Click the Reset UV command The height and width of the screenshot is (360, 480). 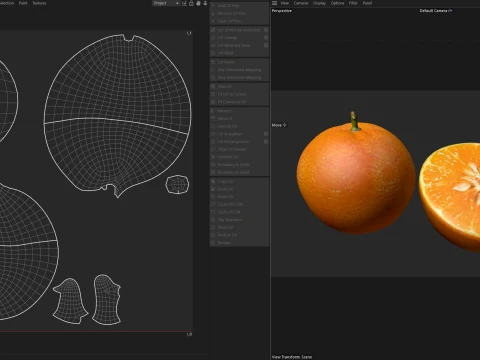click(239, 197)
